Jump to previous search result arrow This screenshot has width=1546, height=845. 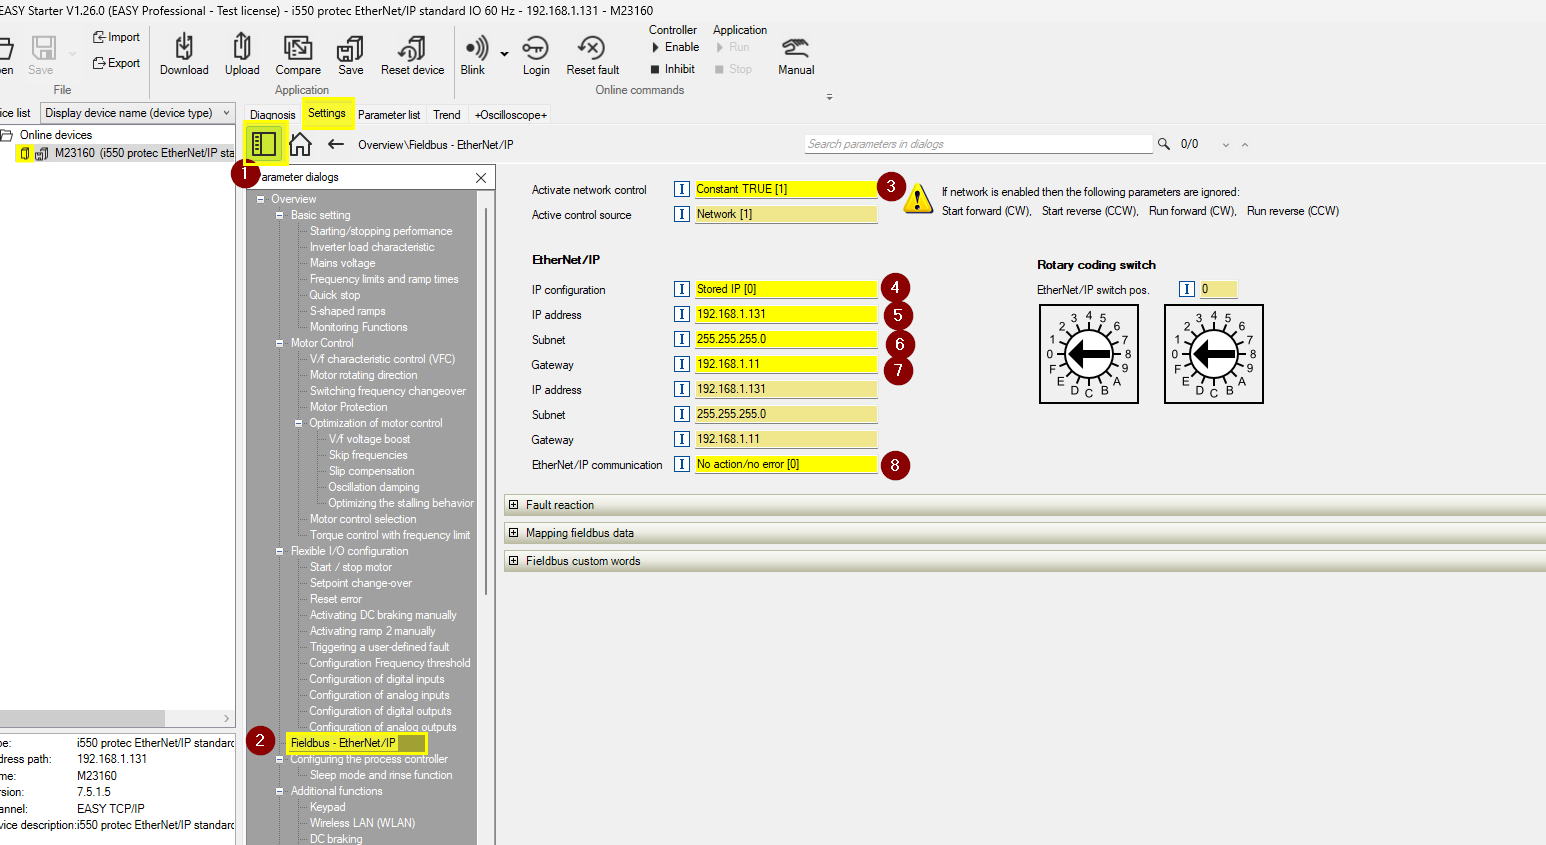1245,145
